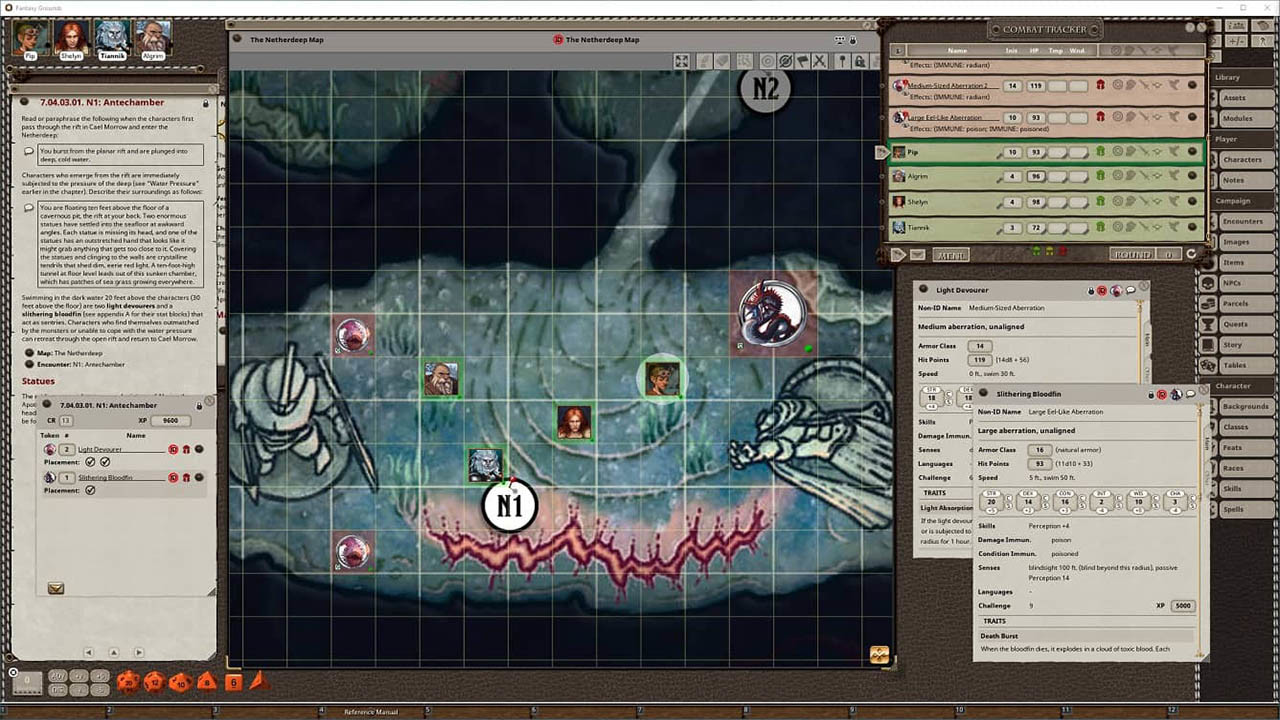1280x720 pixels.
Task: Open the MENU on the combat tracker
Action: (x=951, y=255)
